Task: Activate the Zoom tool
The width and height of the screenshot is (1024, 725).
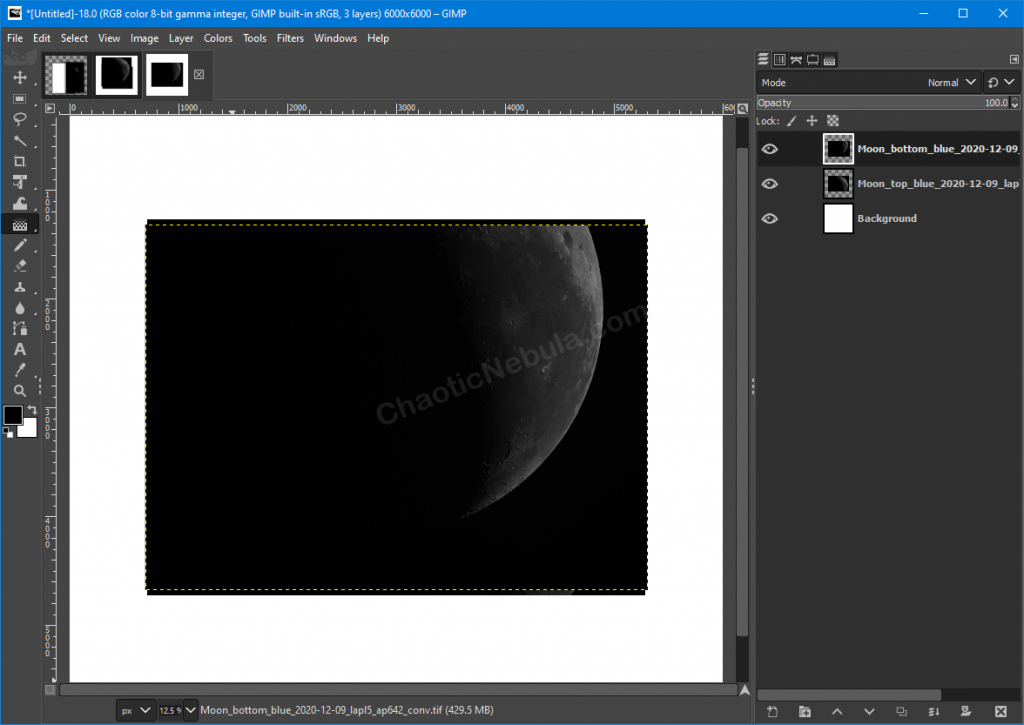Action: (20, 391)
